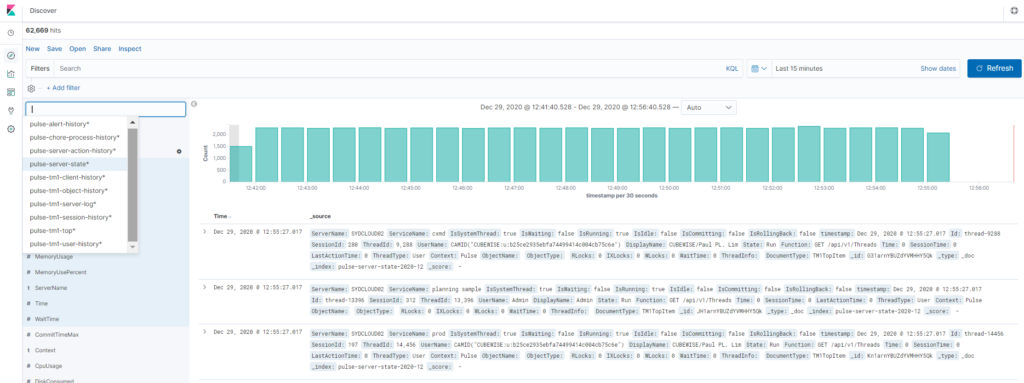Open the Discover compass icon
The image size is (1024, 383).
10,56
